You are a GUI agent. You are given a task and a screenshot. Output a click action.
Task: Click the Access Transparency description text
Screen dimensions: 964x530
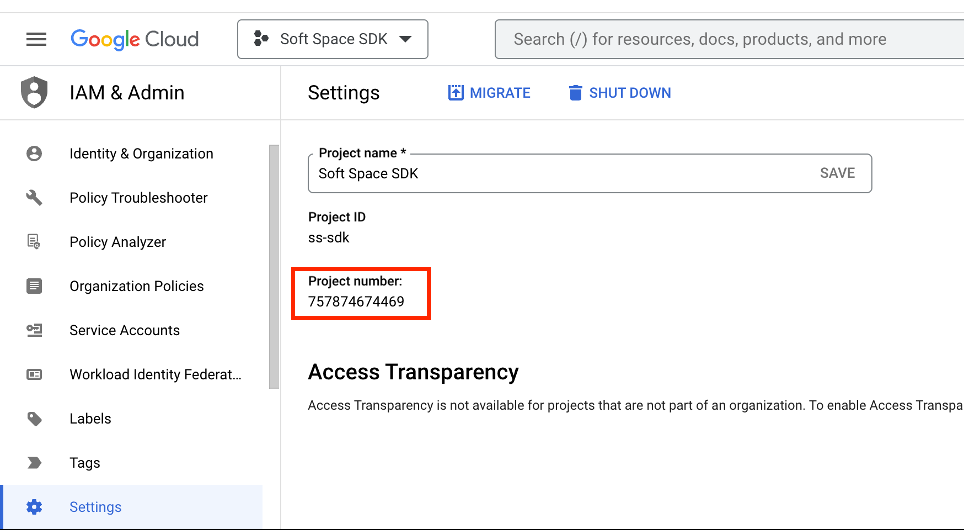click(x=636, y=406)
